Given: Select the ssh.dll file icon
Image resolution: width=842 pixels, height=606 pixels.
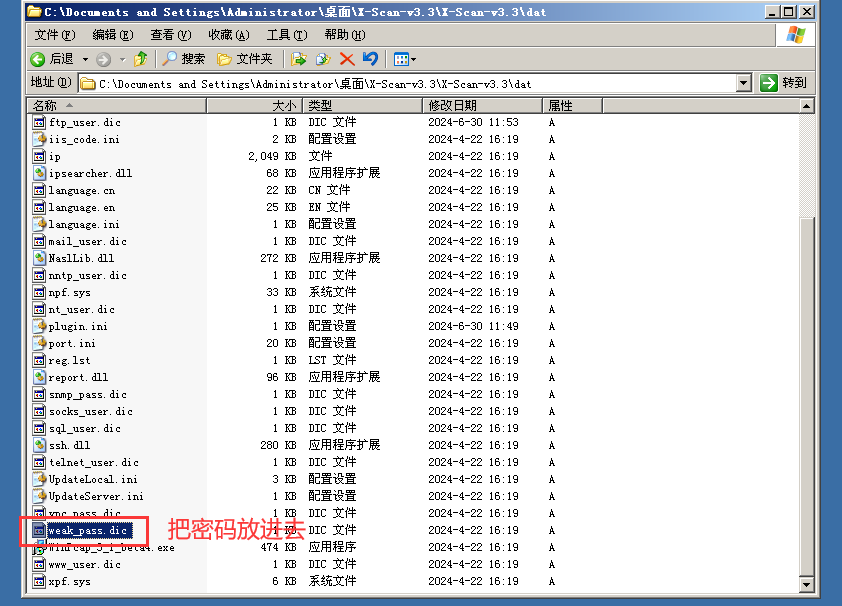Looking at the screenshot, I should tap(39, 446).
